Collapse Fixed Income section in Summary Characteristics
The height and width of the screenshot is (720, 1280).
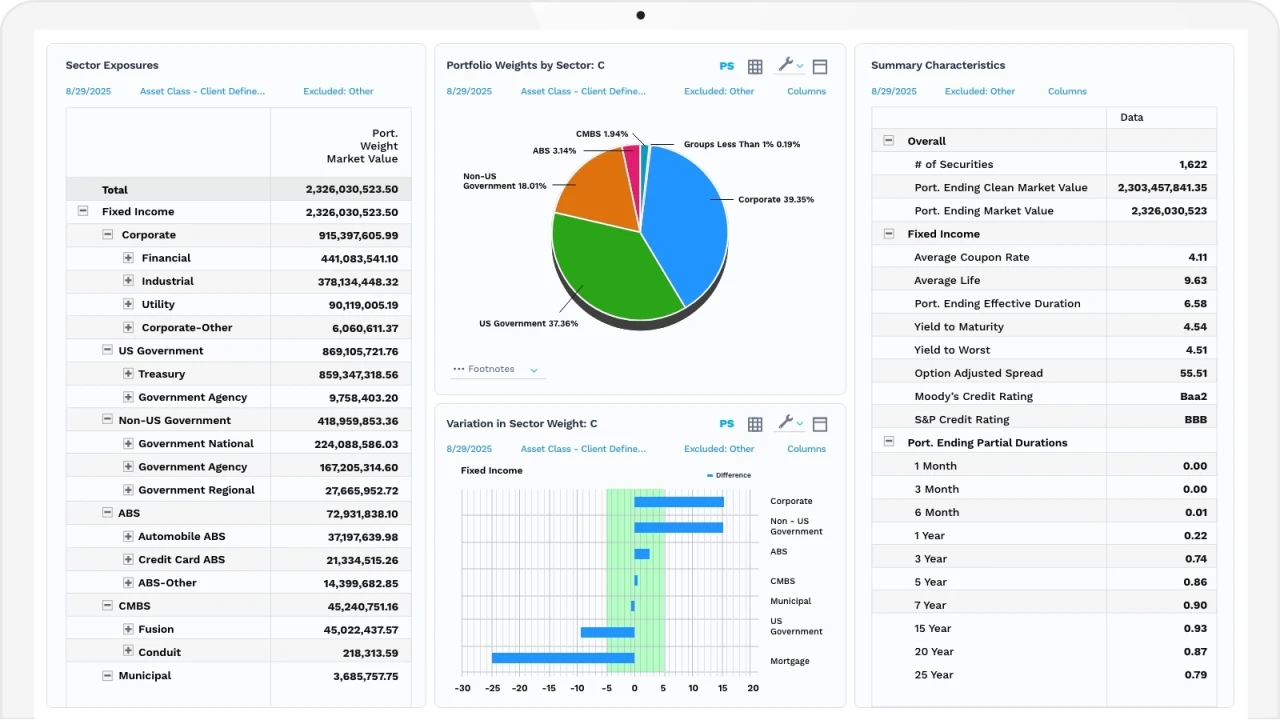coord(889,233)
